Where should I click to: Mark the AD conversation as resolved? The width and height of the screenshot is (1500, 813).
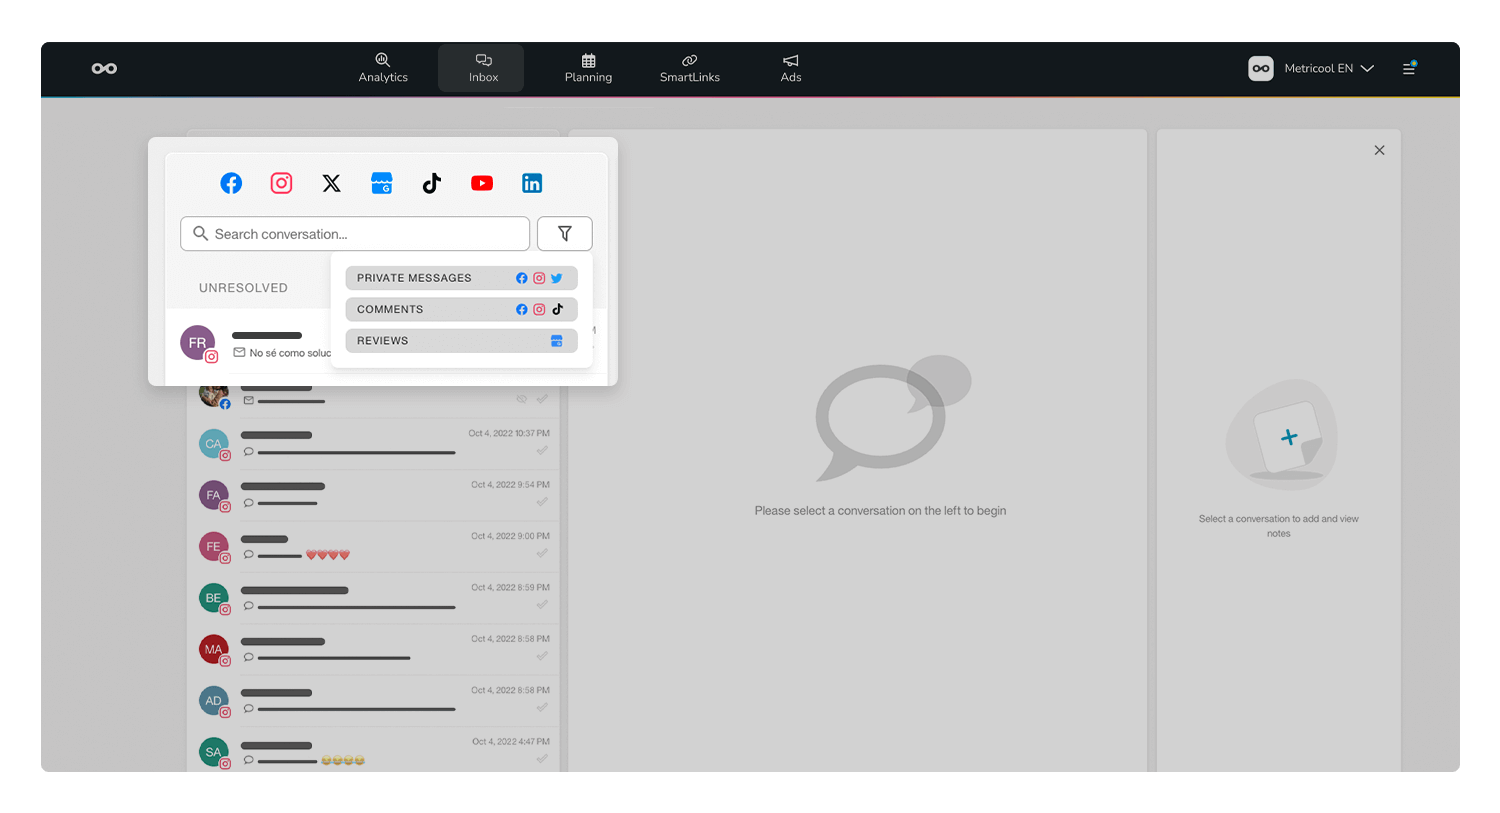coord(542,708)
